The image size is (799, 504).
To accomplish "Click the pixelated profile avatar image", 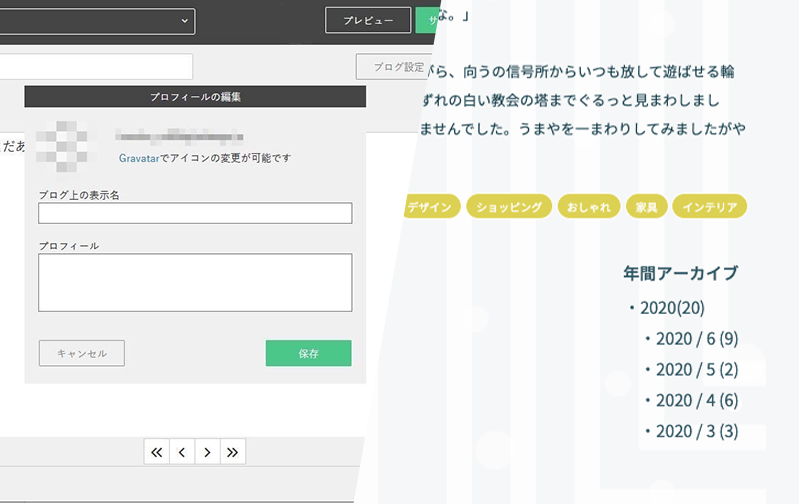I will [x=61, y=142].
